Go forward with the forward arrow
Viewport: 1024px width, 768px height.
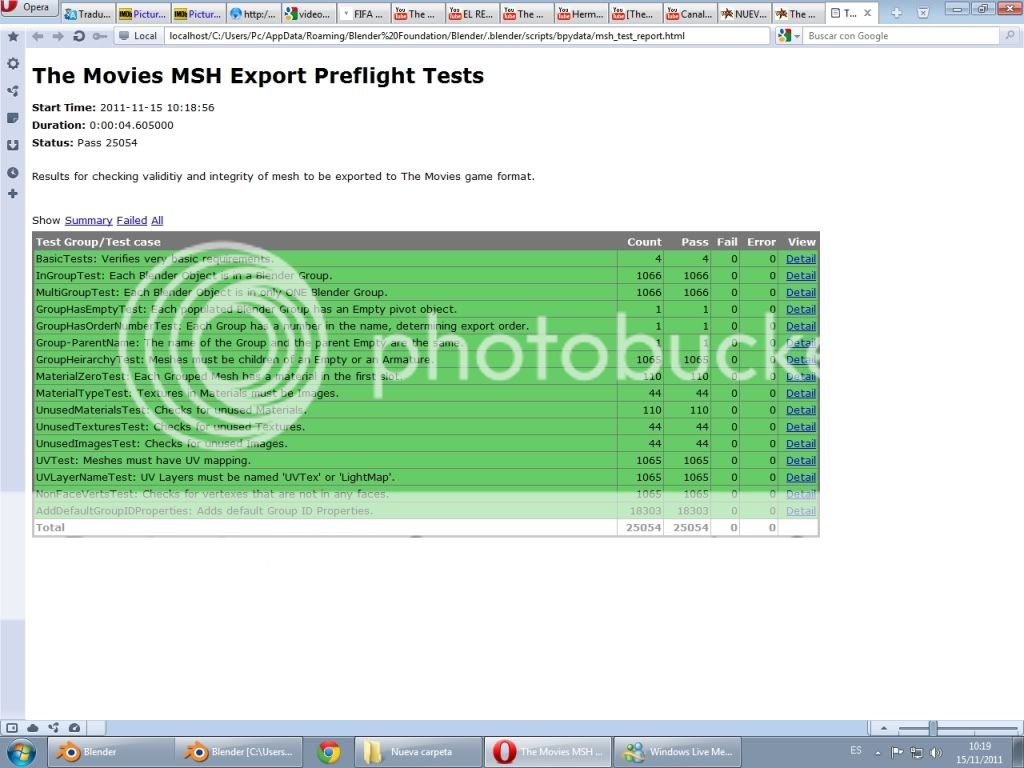58,36
